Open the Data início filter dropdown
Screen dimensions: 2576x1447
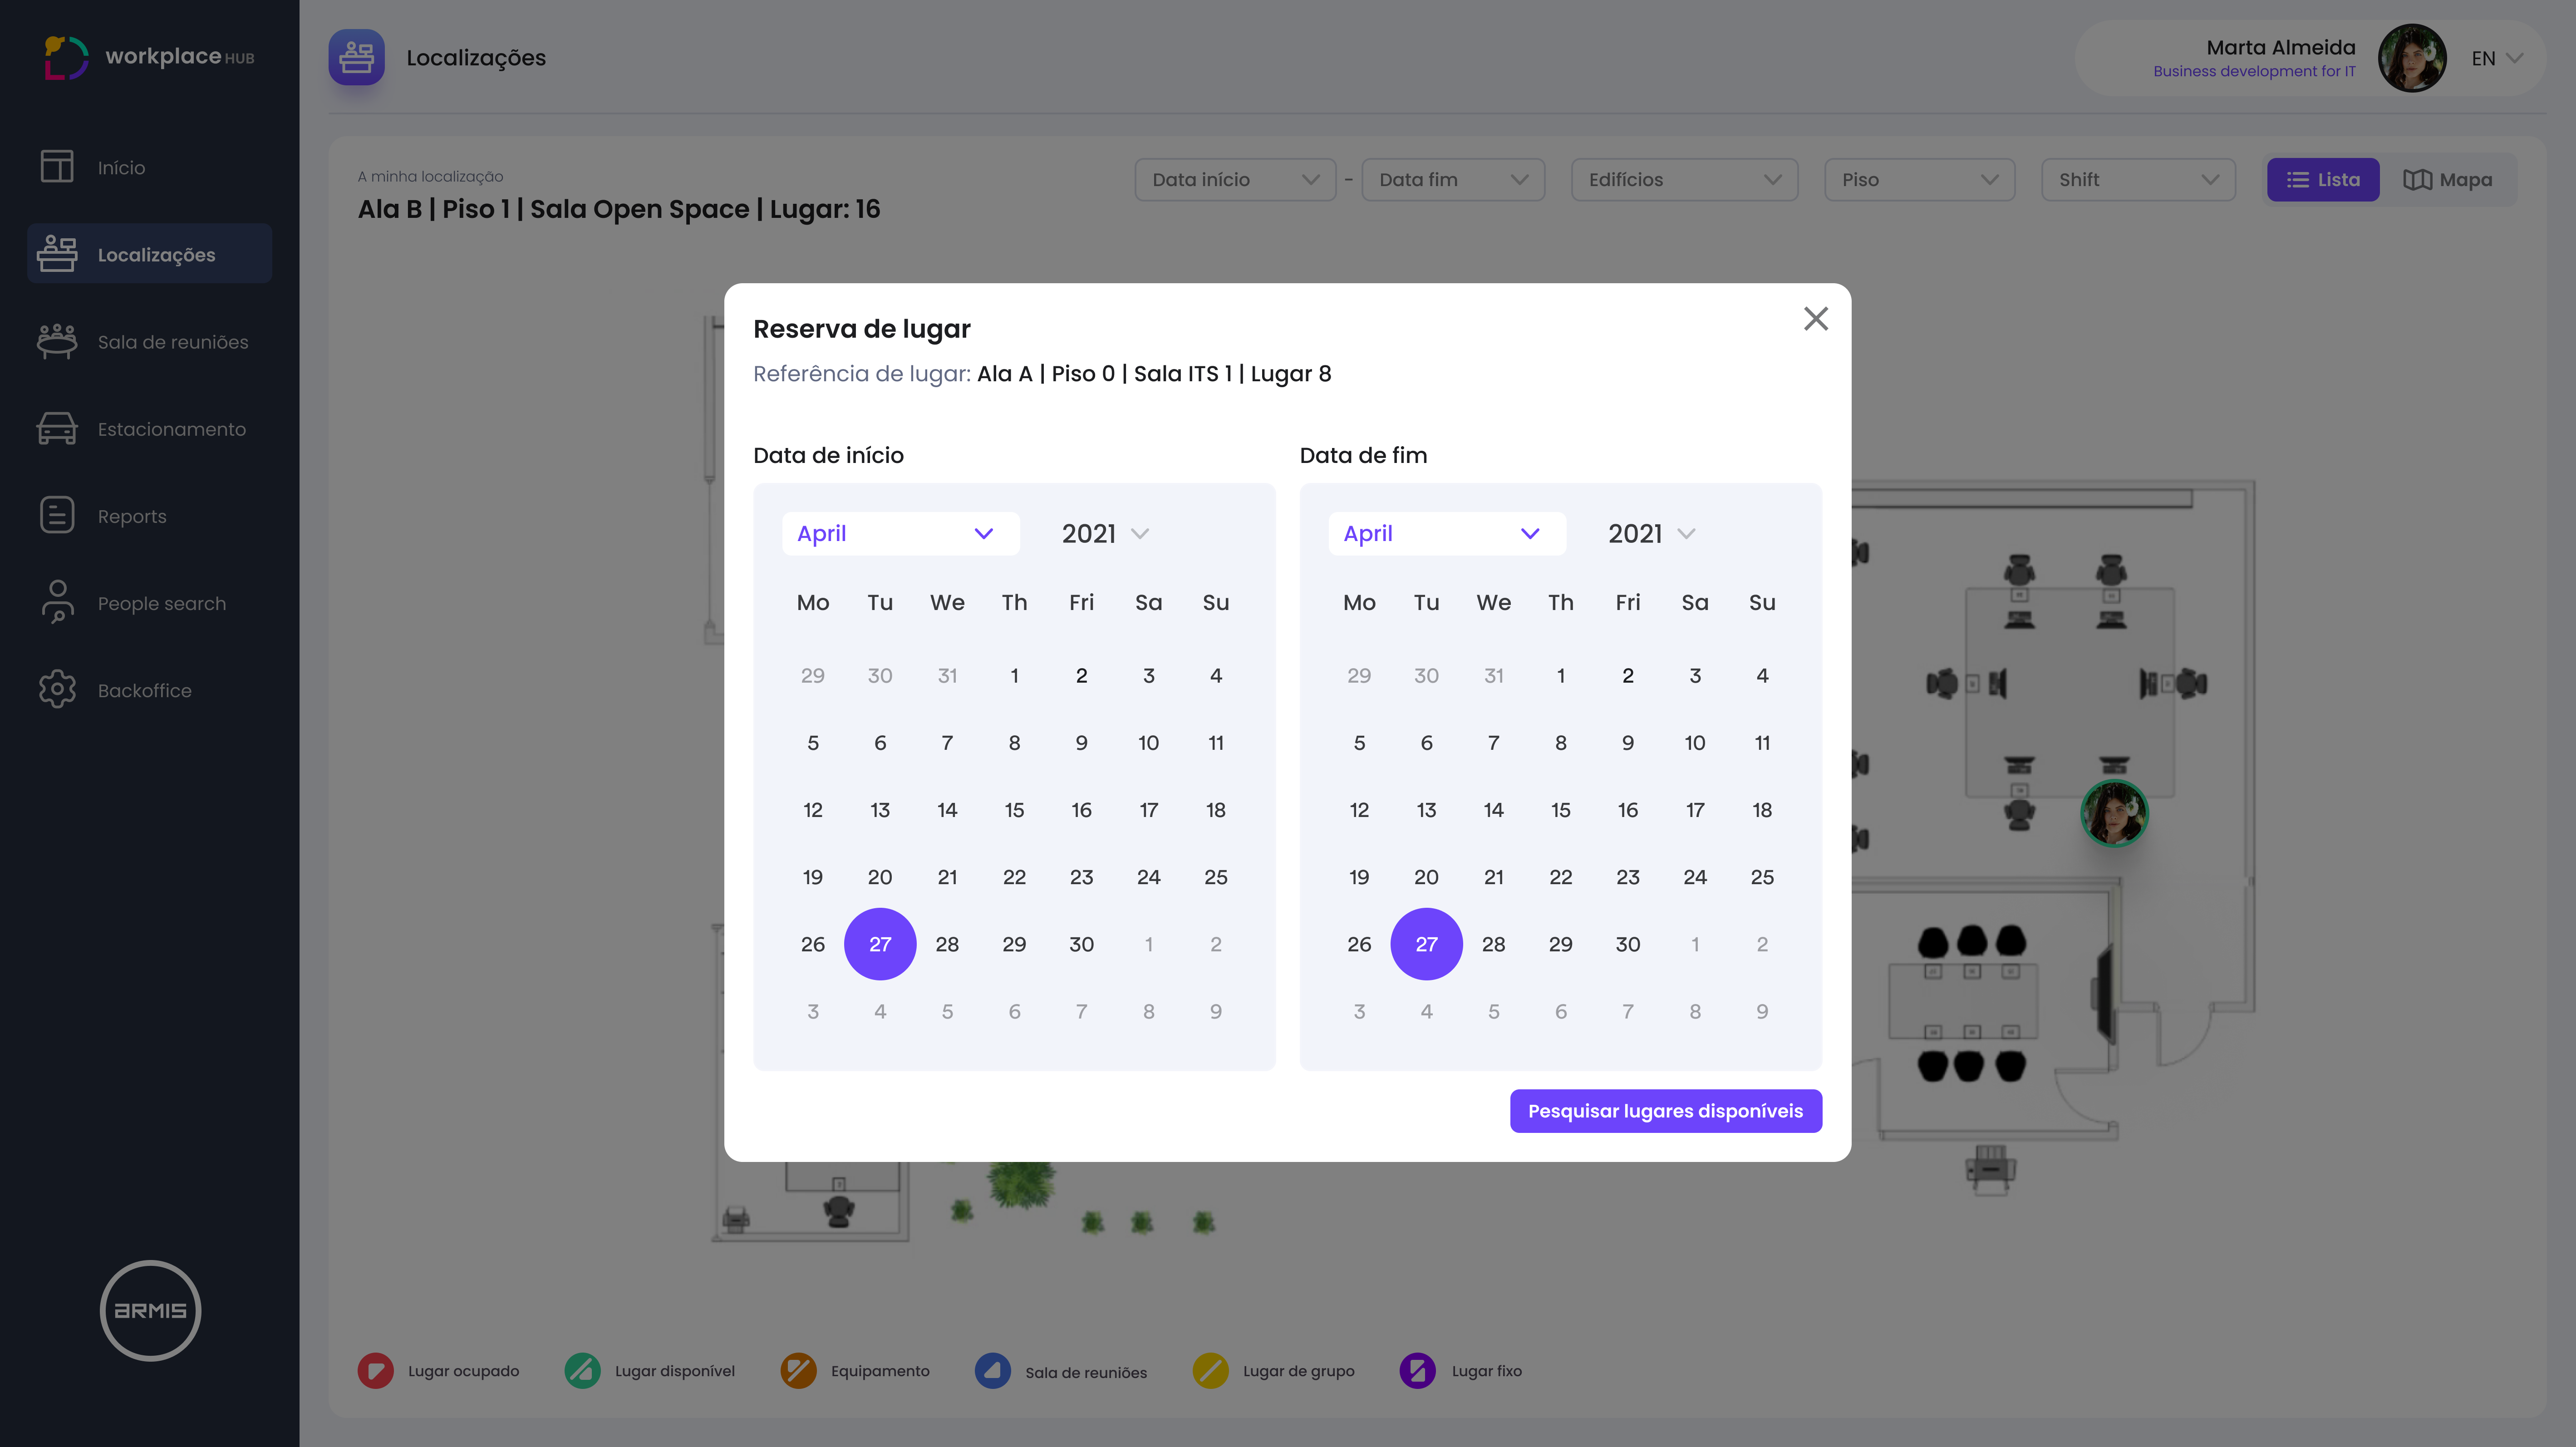[x=1235, y=180]
